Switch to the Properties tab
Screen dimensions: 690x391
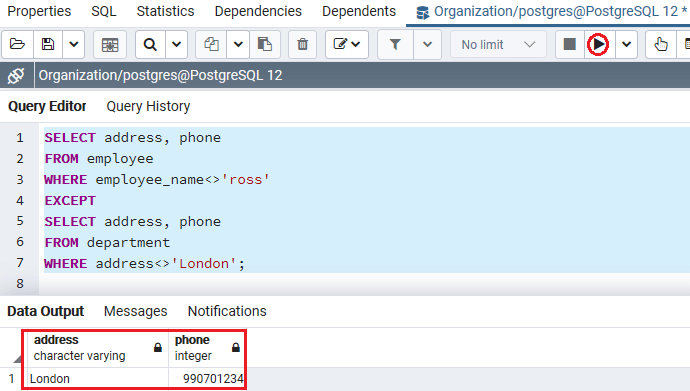point(39,11)
